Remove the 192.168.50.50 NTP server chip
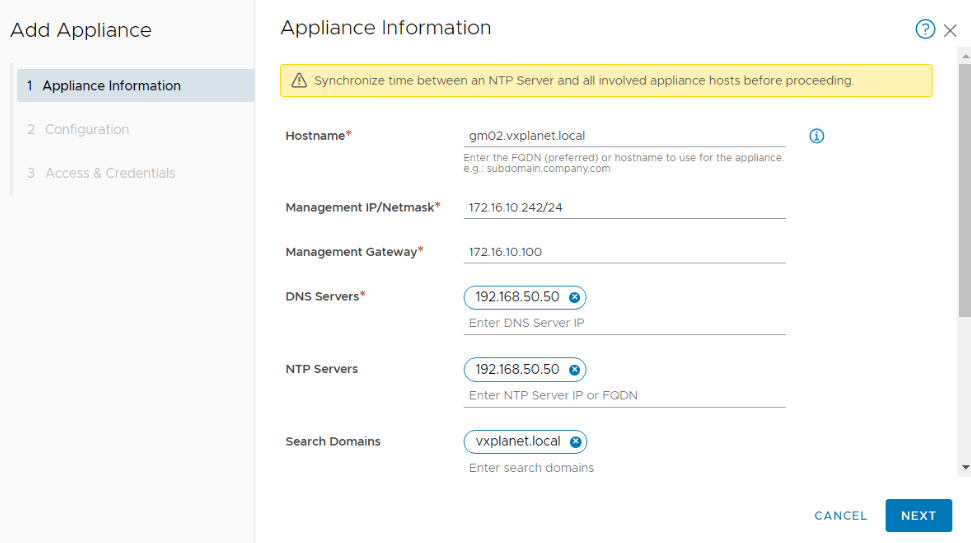971x543 pixels. tap(574, 370)
